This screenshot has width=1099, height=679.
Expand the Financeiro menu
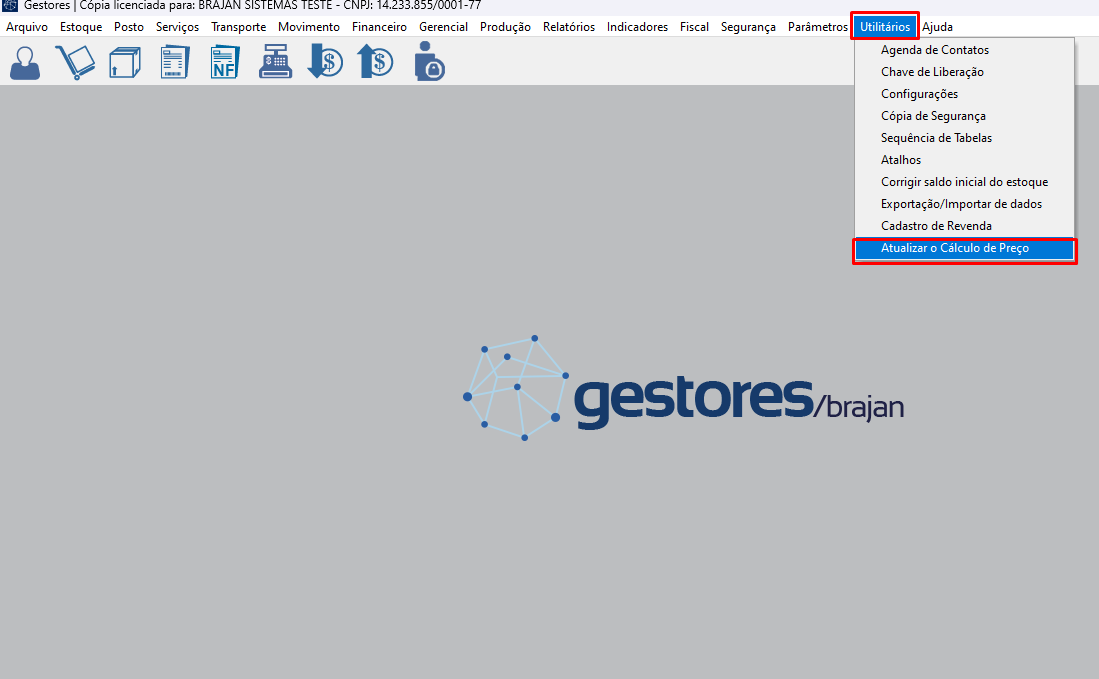coord(379,27)
